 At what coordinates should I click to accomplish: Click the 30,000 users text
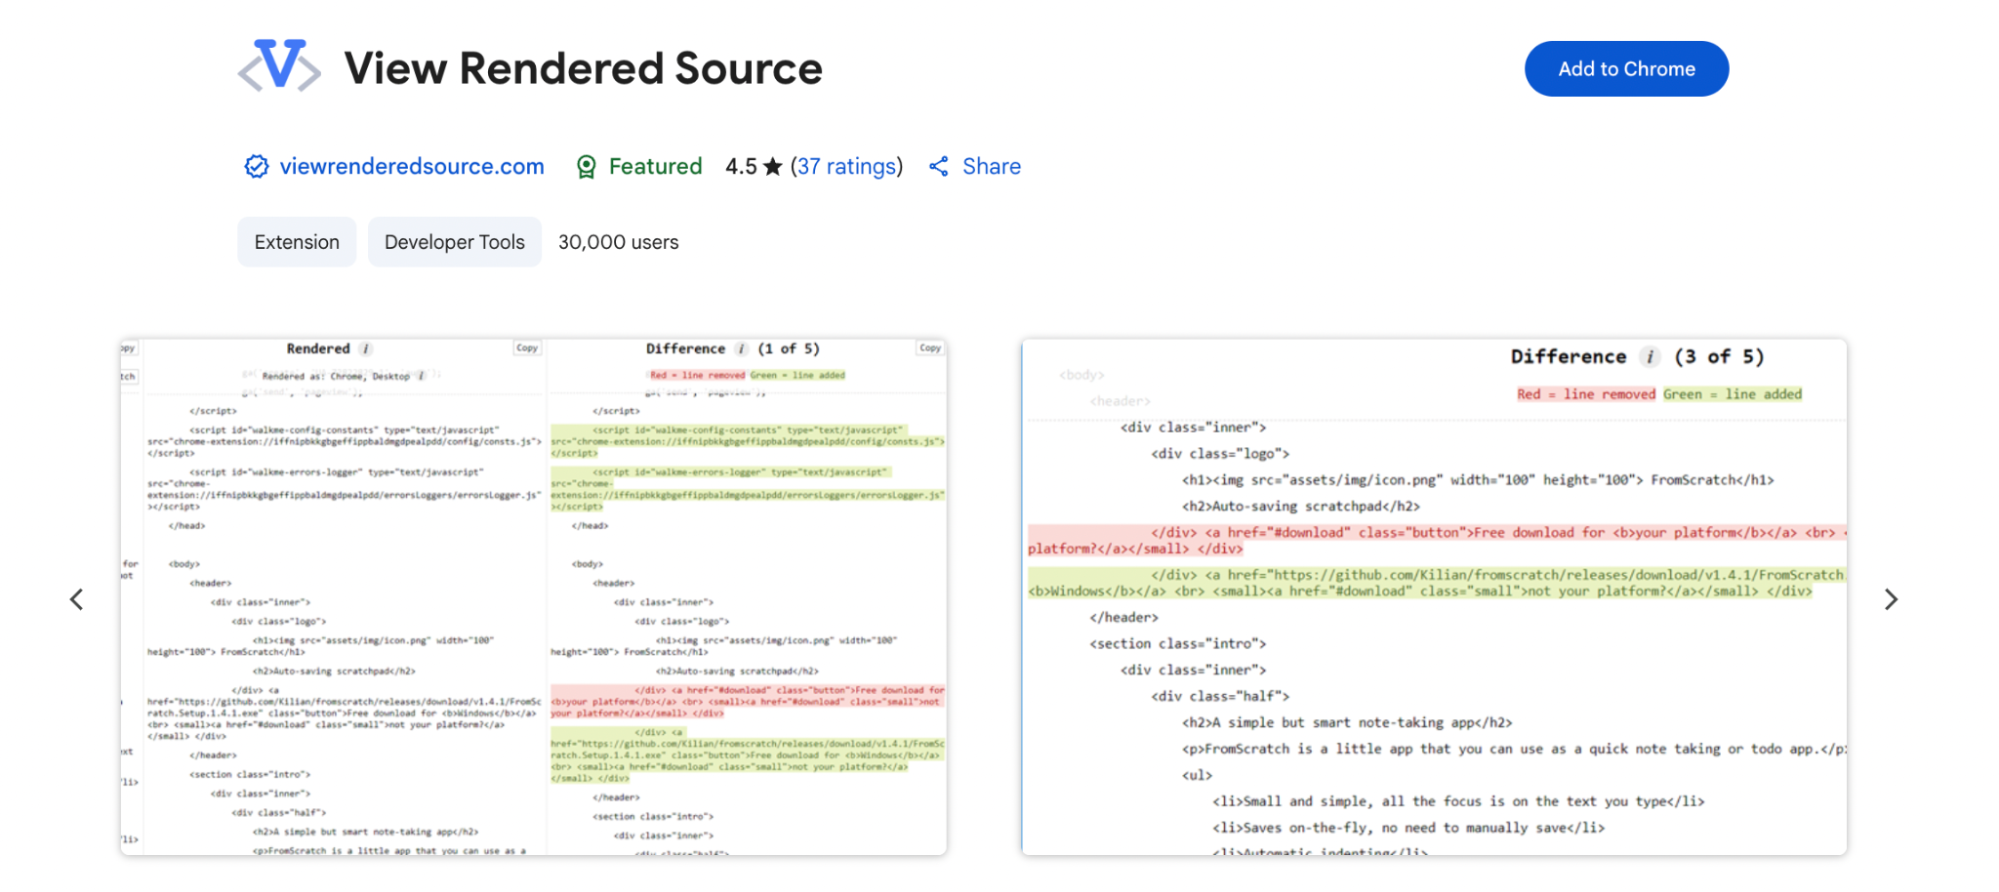coord(618,242)
